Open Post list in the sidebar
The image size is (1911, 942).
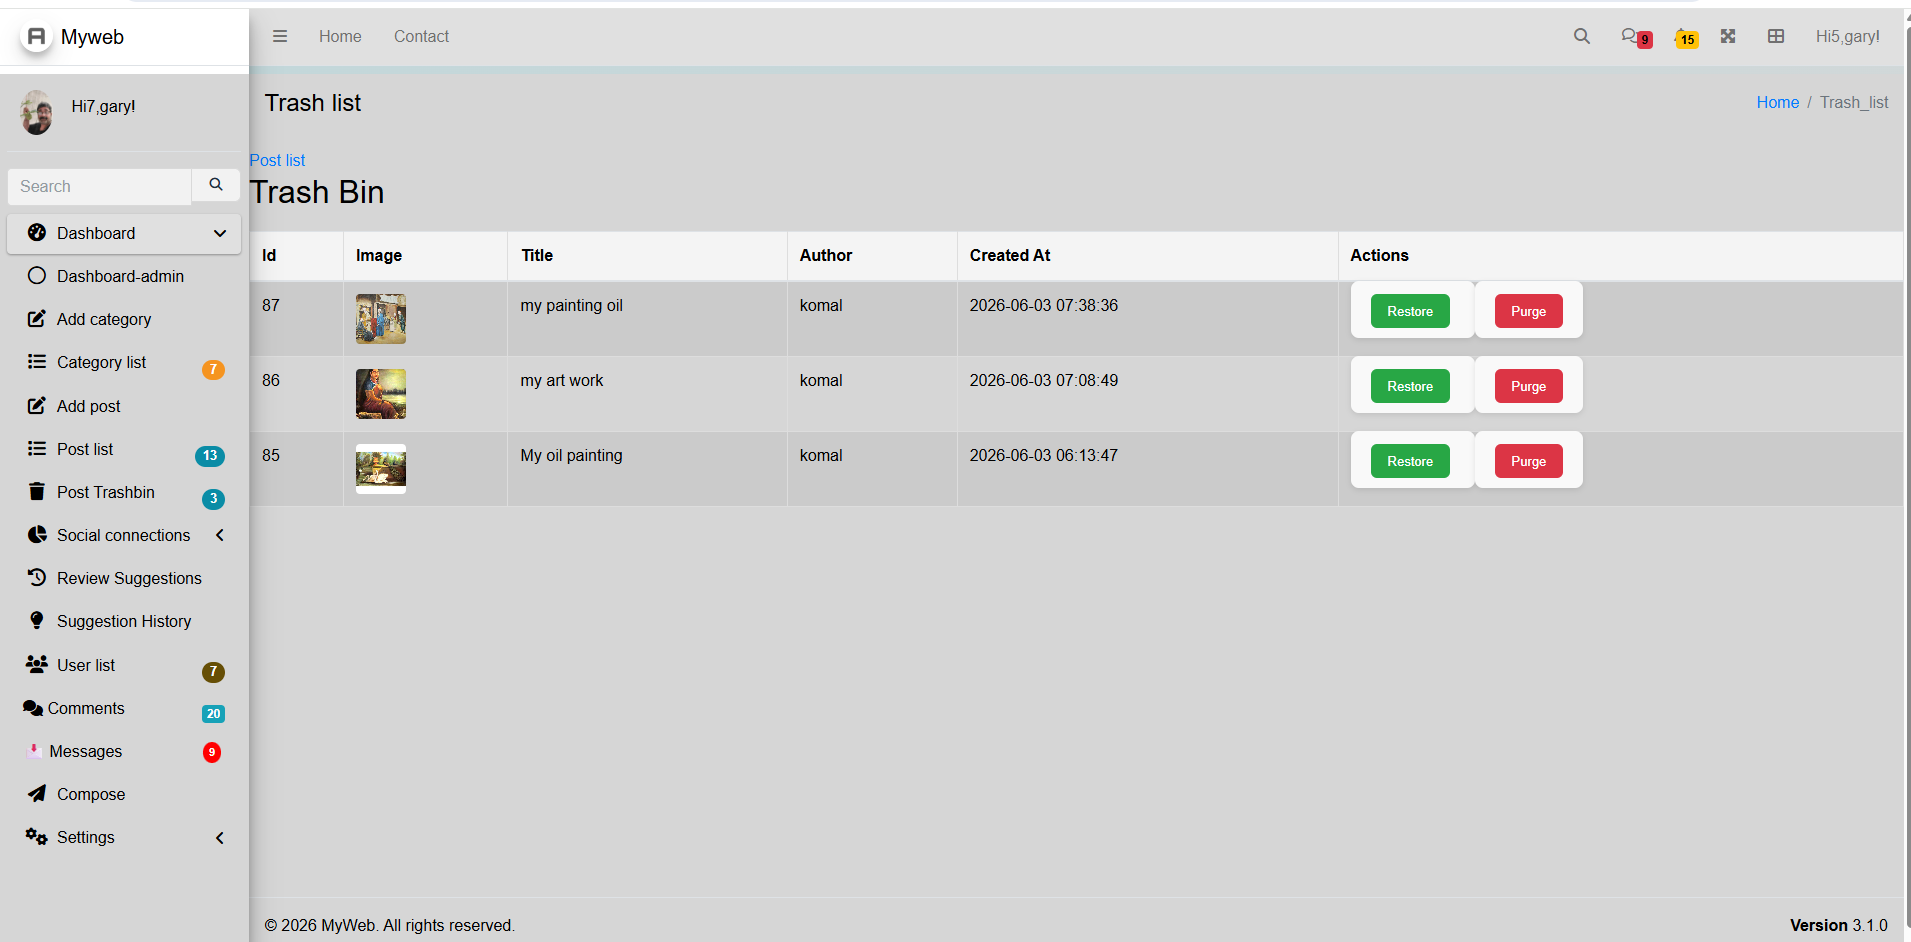[x=124, y=449]
